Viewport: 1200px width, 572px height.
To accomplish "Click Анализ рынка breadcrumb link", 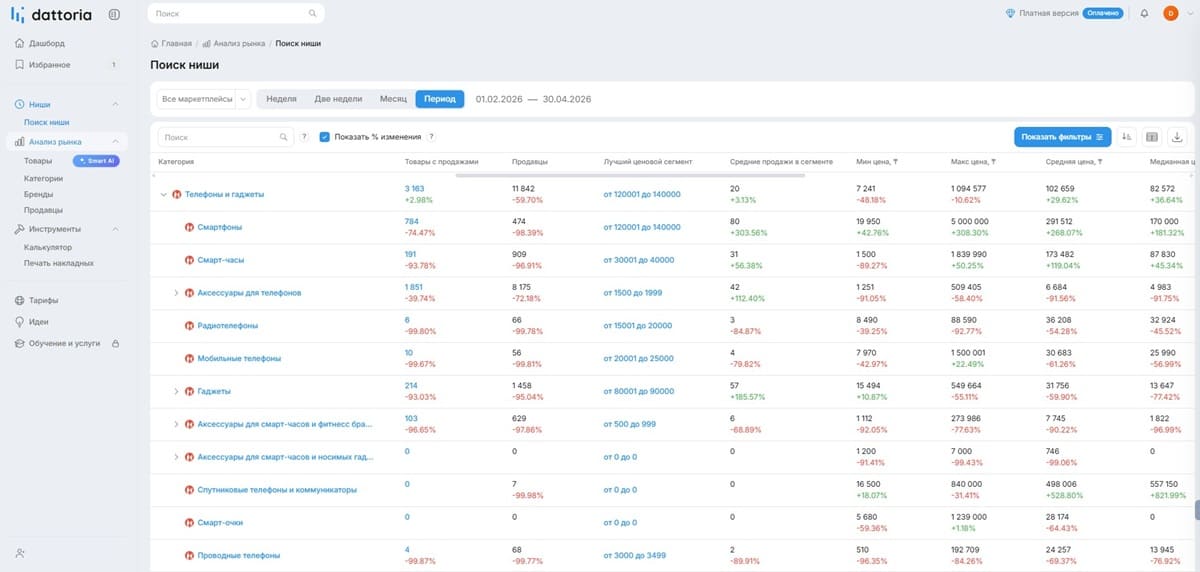I will tap(241, 44).
